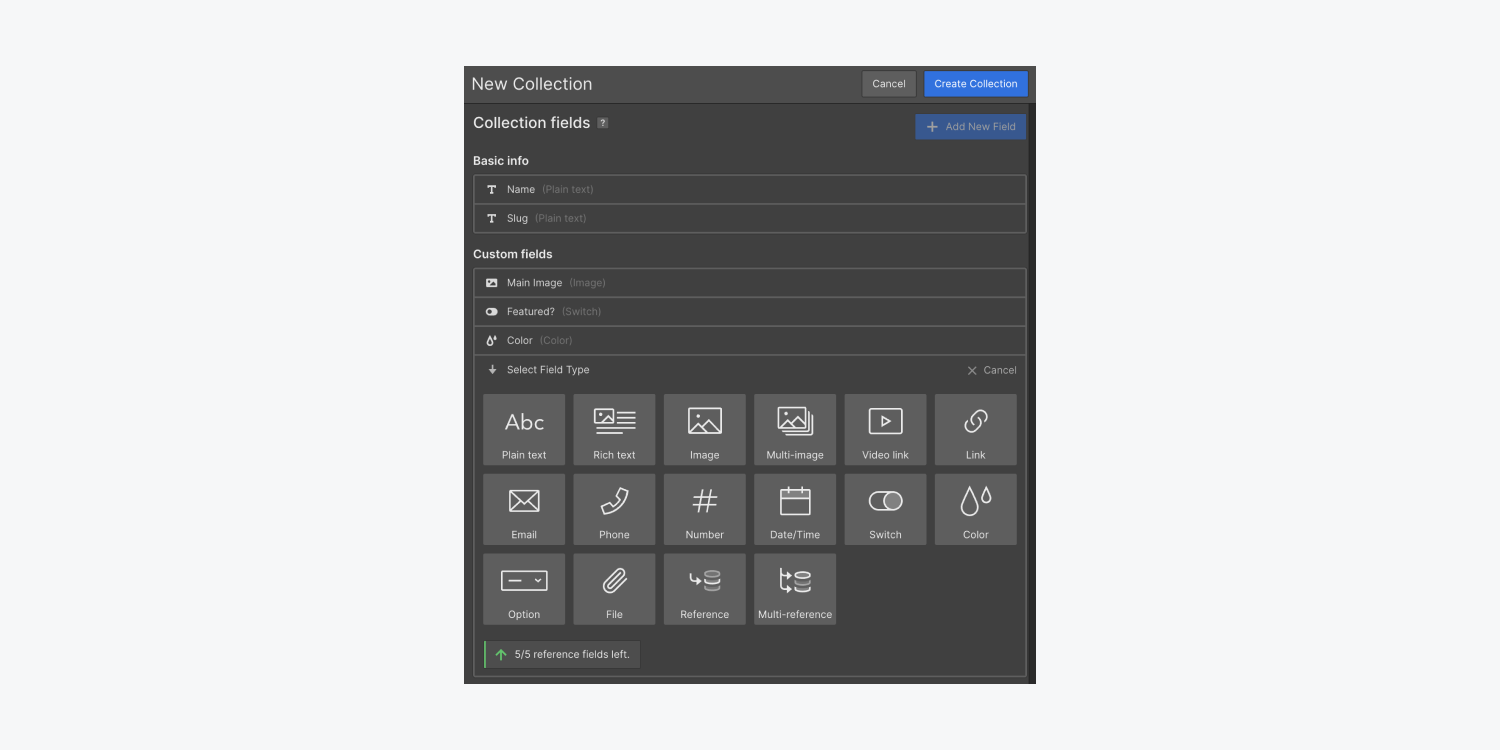Click the Featured? switch field row

pos(749,311)
